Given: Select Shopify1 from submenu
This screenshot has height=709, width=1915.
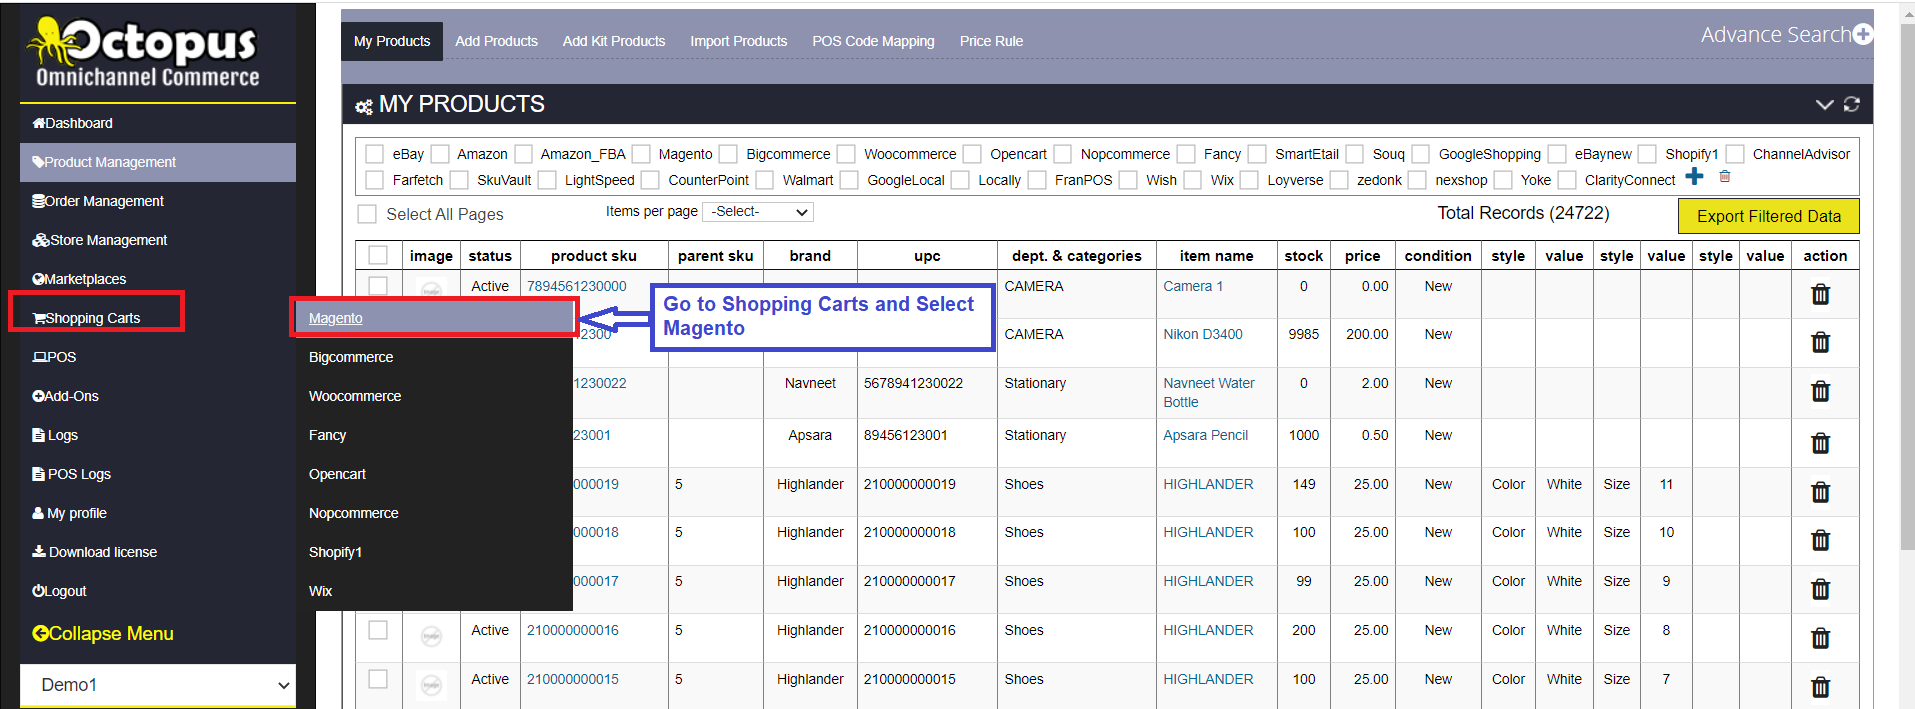Looking at the screenshot, I should coord(434,552).
